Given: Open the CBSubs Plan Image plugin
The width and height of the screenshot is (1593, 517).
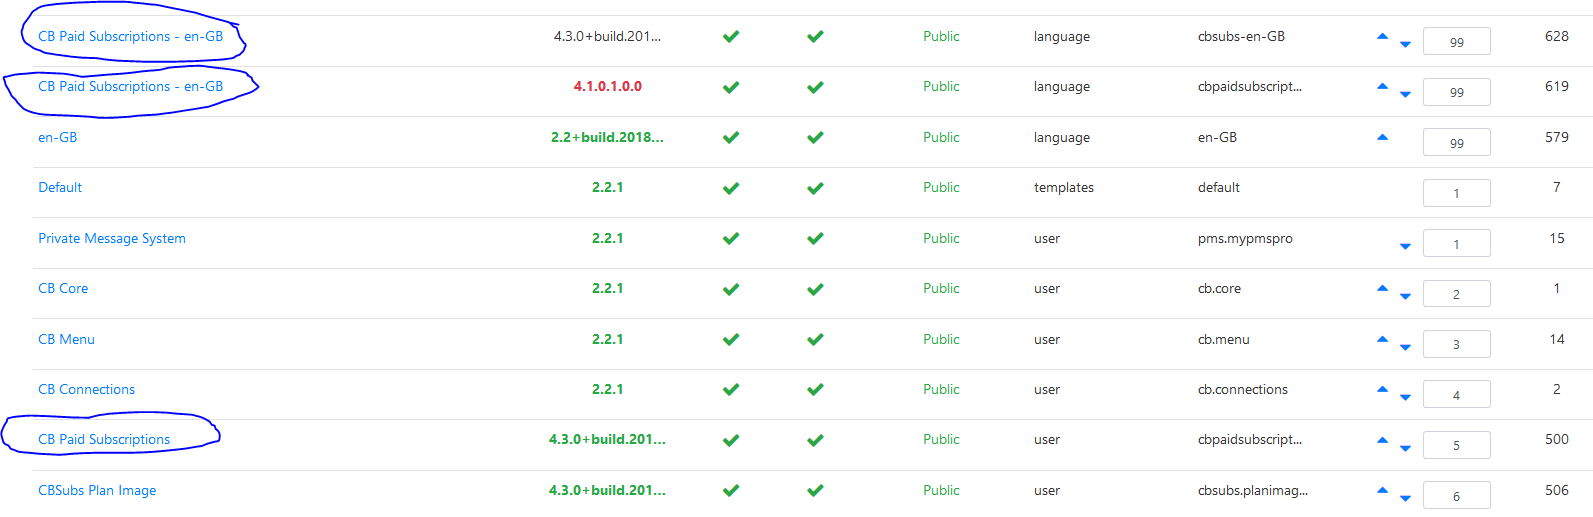Looking at the screenshot, I should coord(97,490).
